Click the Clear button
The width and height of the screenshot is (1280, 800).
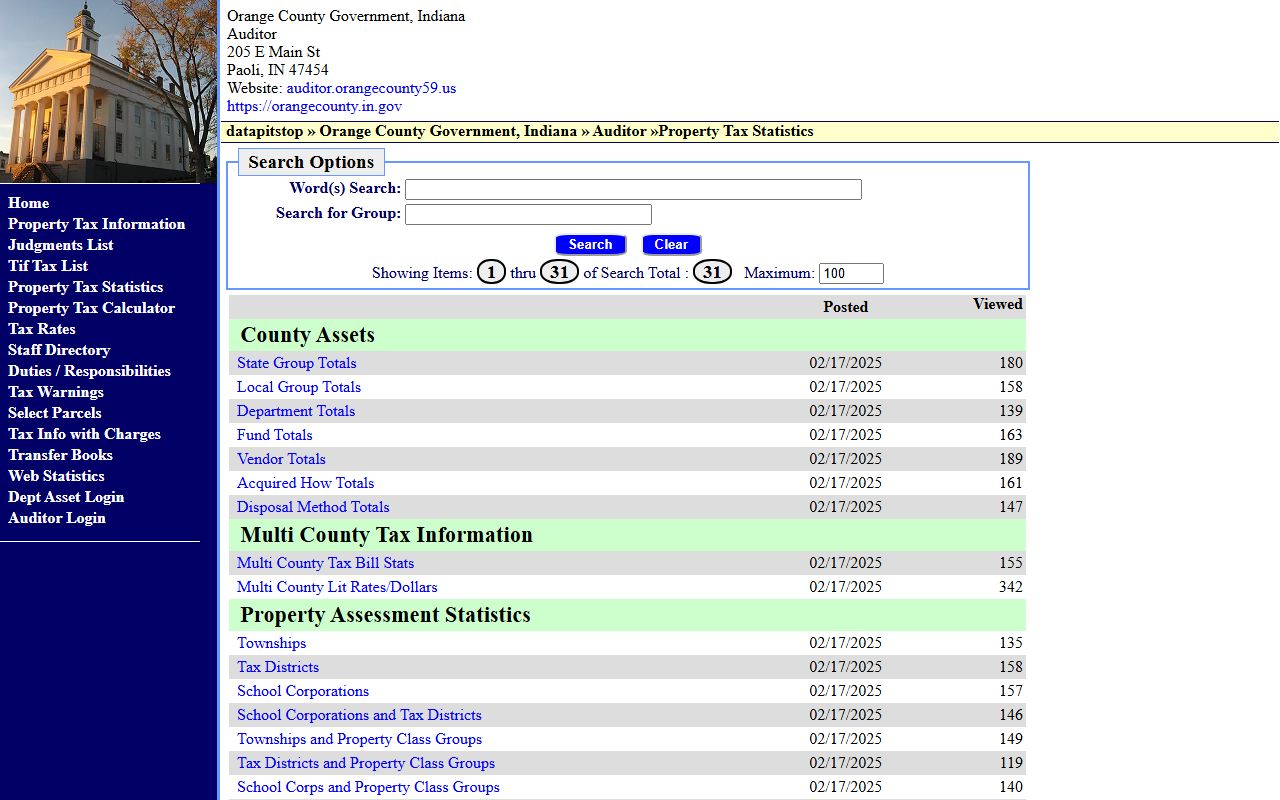point(671,245)
